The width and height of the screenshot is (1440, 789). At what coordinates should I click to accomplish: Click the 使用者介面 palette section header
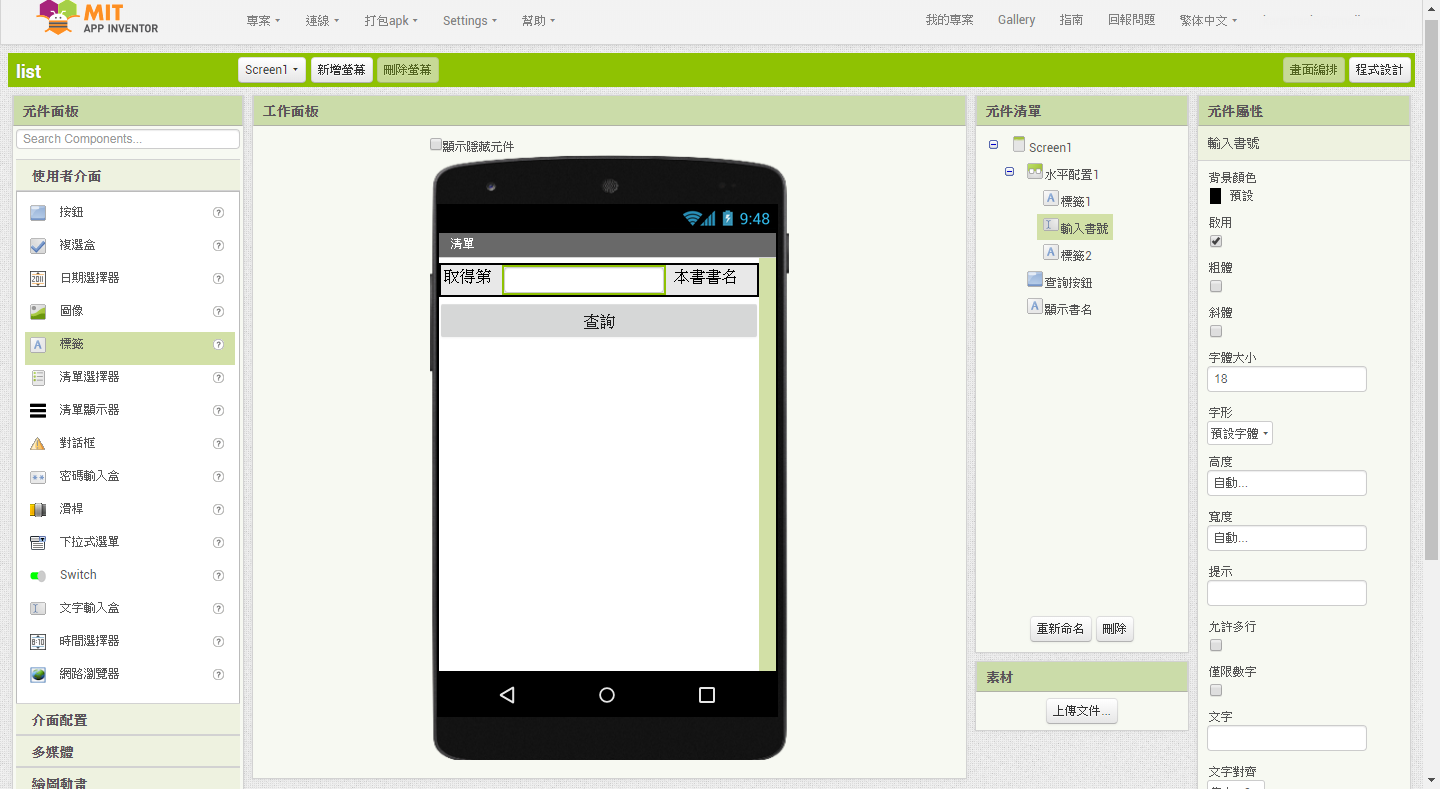point(128,176)
